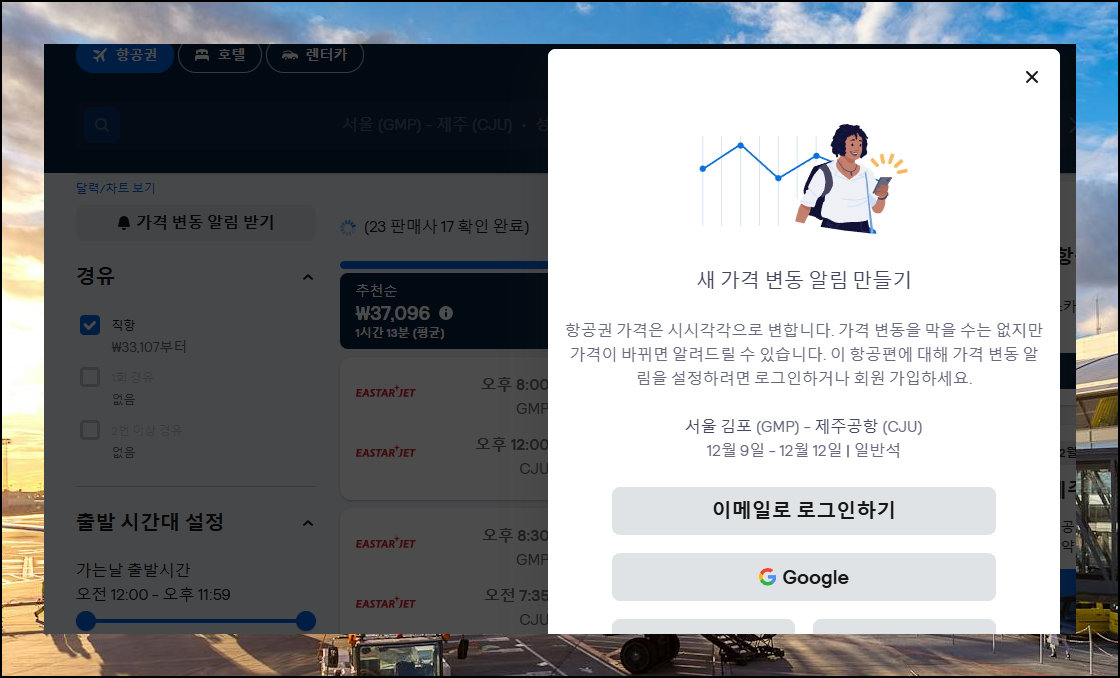
Task: Click the 23 판매사 17 확인 완료 status
Action: coord(446,227)
